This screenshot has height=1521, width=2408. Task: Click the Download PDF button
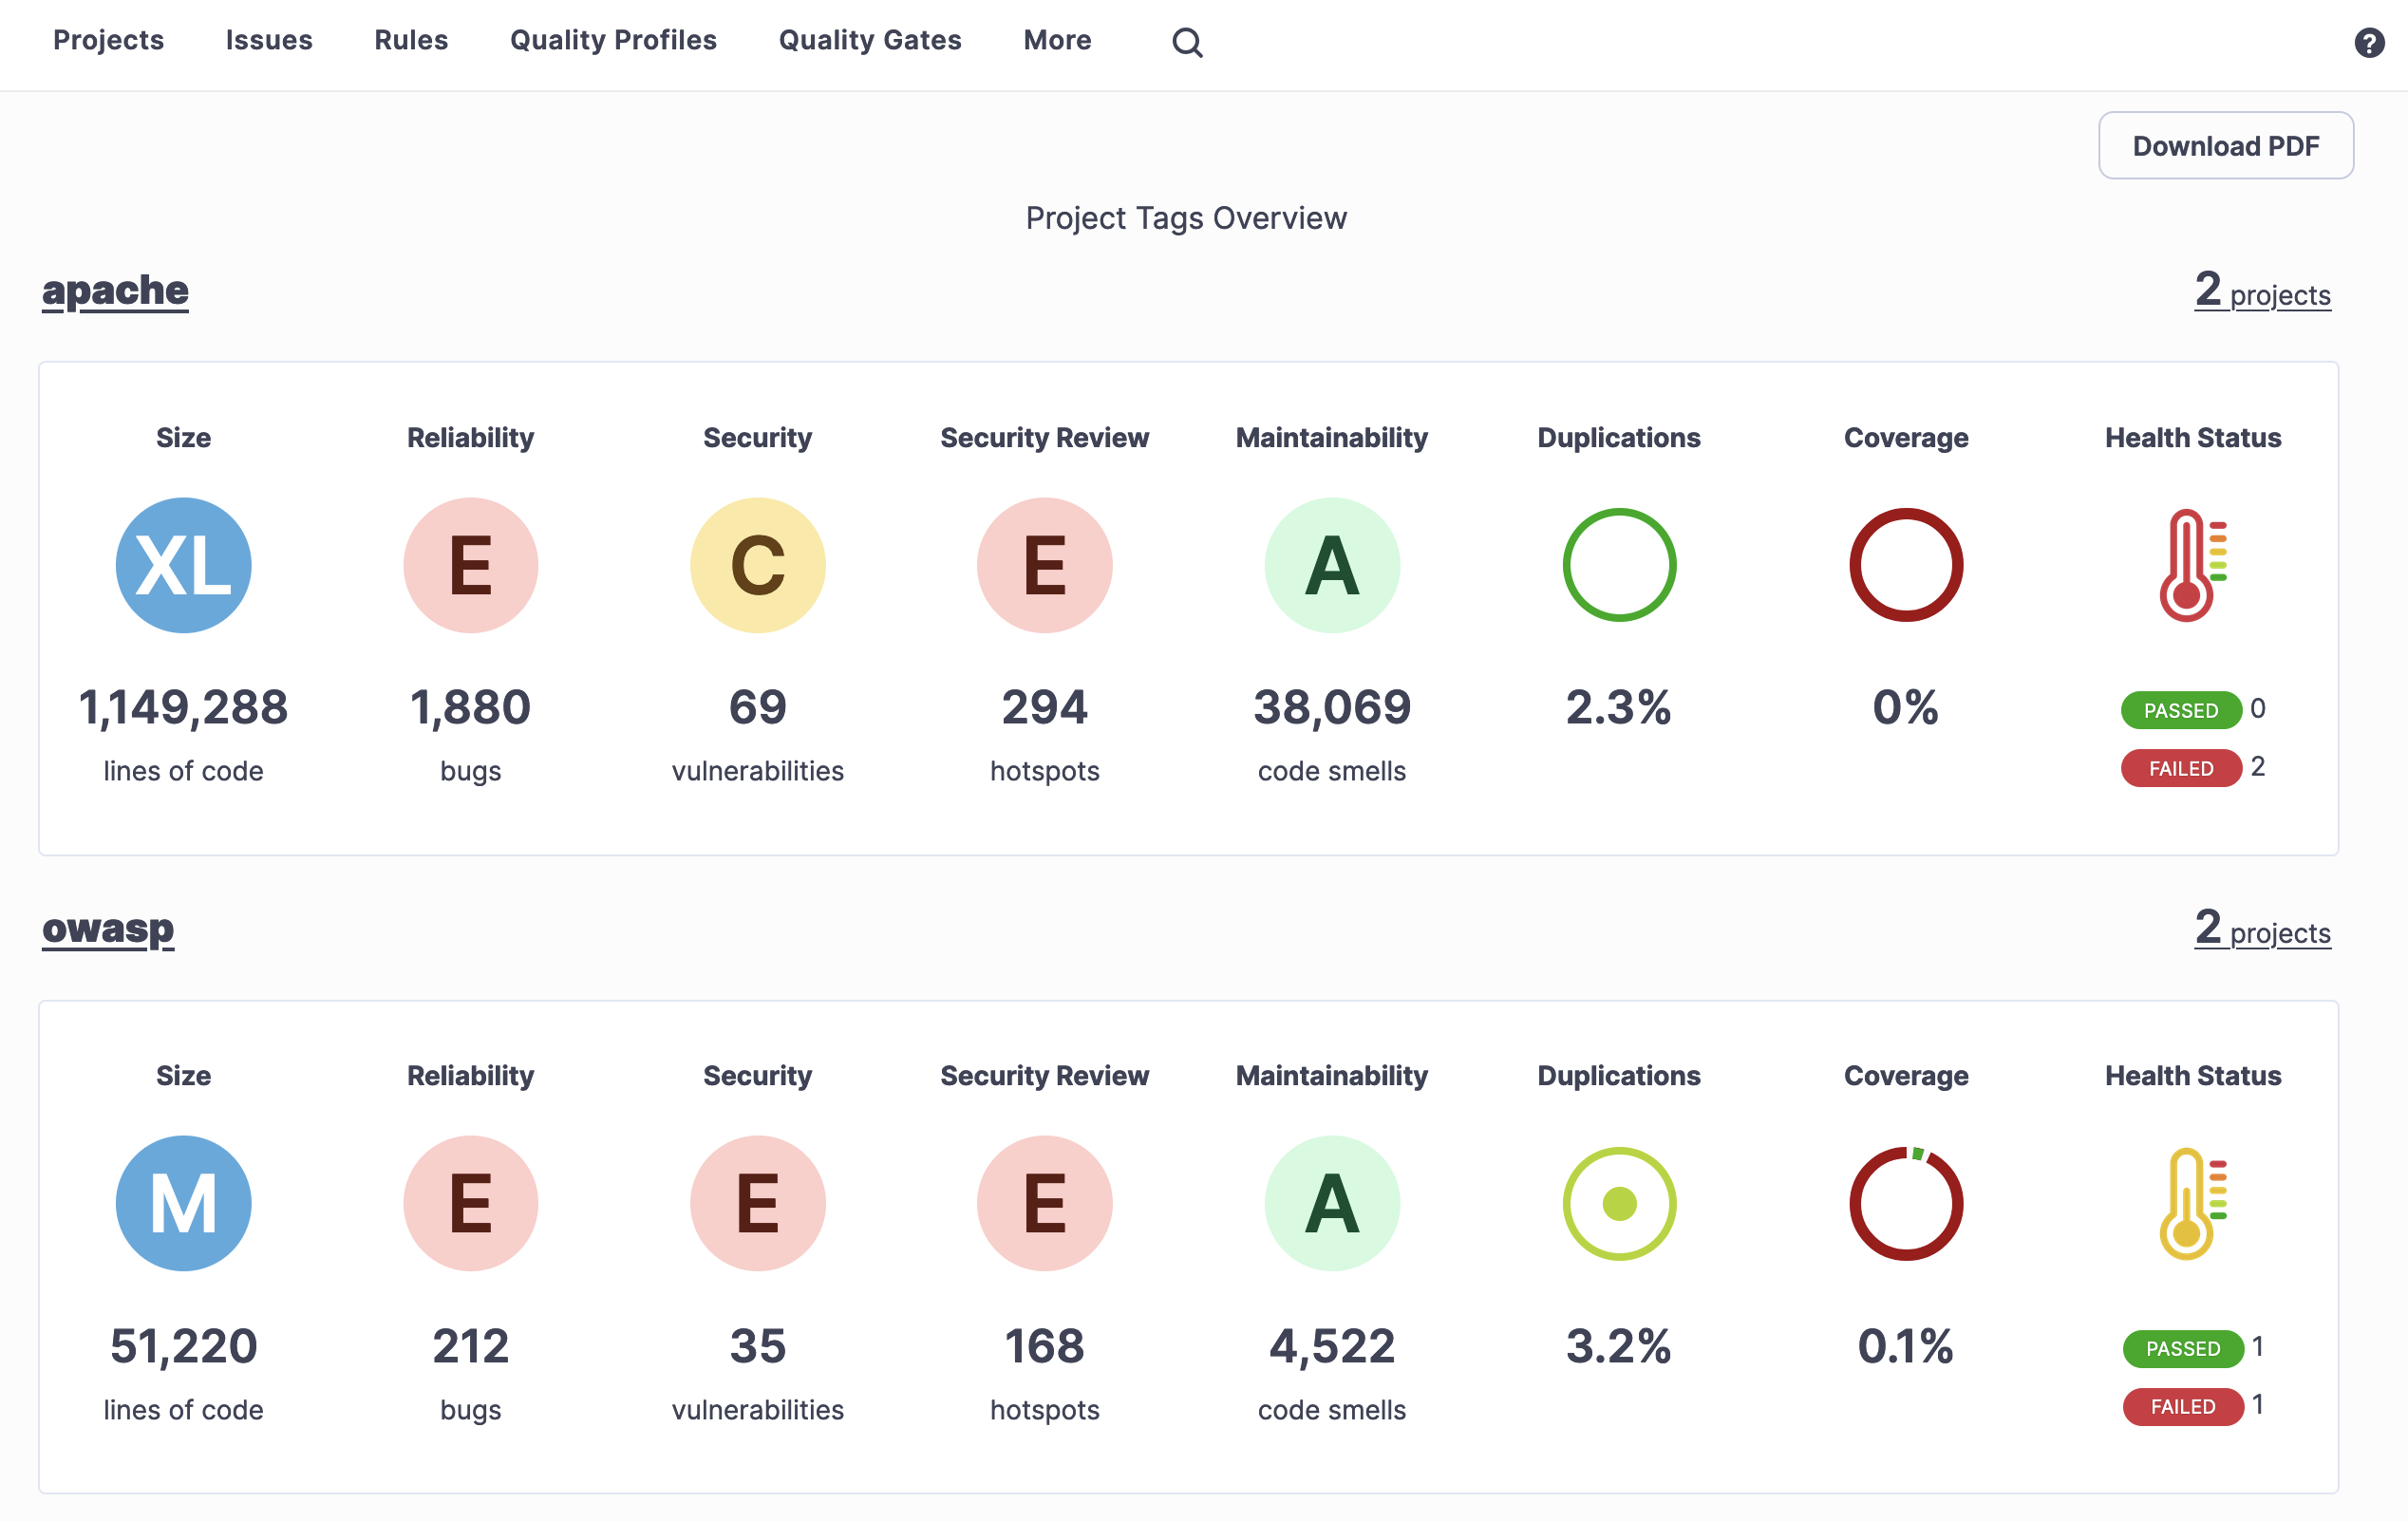point(2225,146)
